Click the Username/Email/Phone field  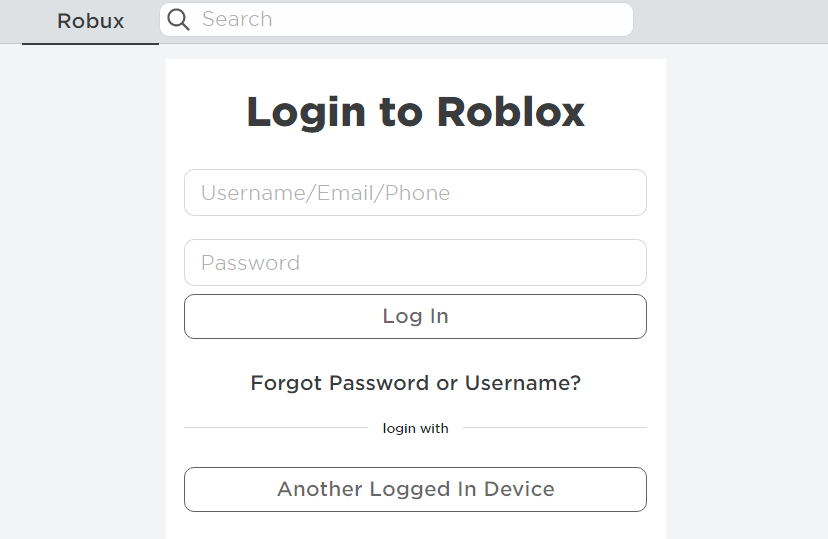coord(415,193)
